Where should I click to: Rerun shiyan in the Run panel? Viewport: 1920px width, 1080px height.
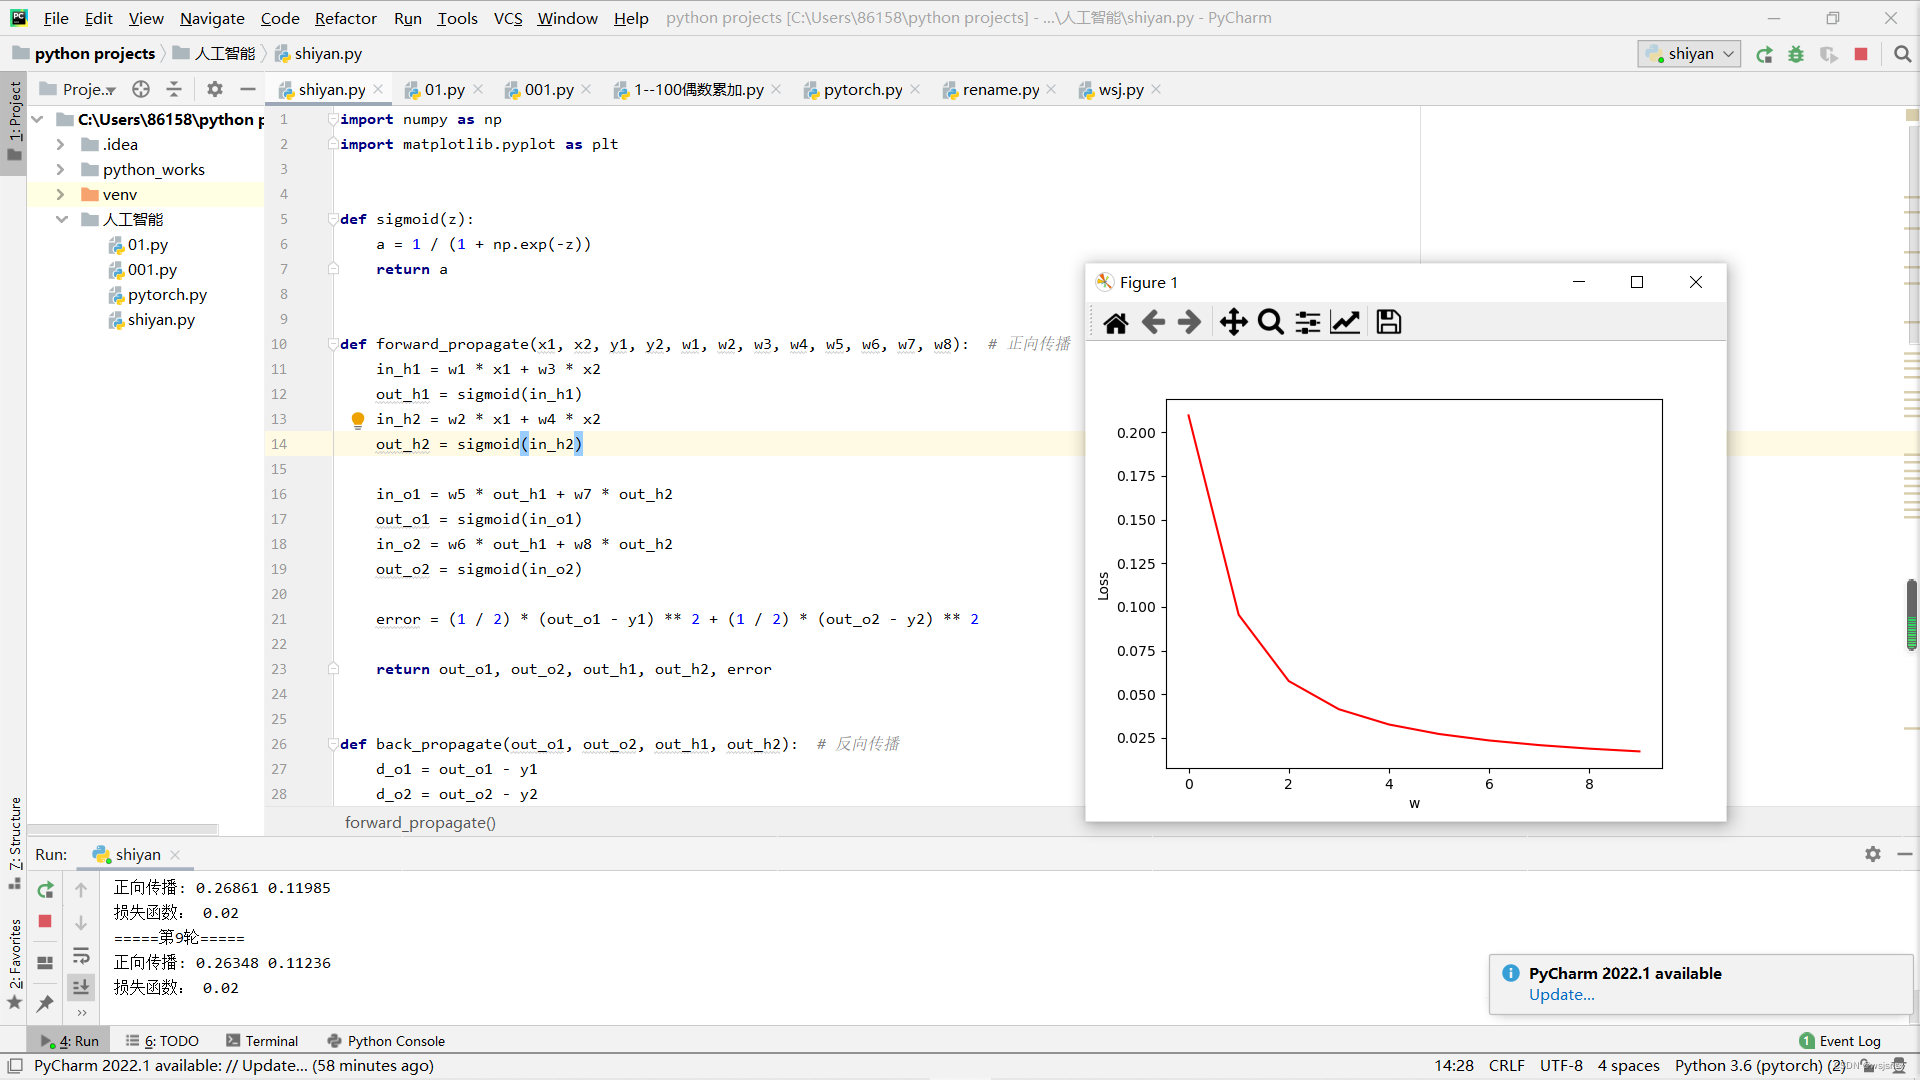[45, 890]
